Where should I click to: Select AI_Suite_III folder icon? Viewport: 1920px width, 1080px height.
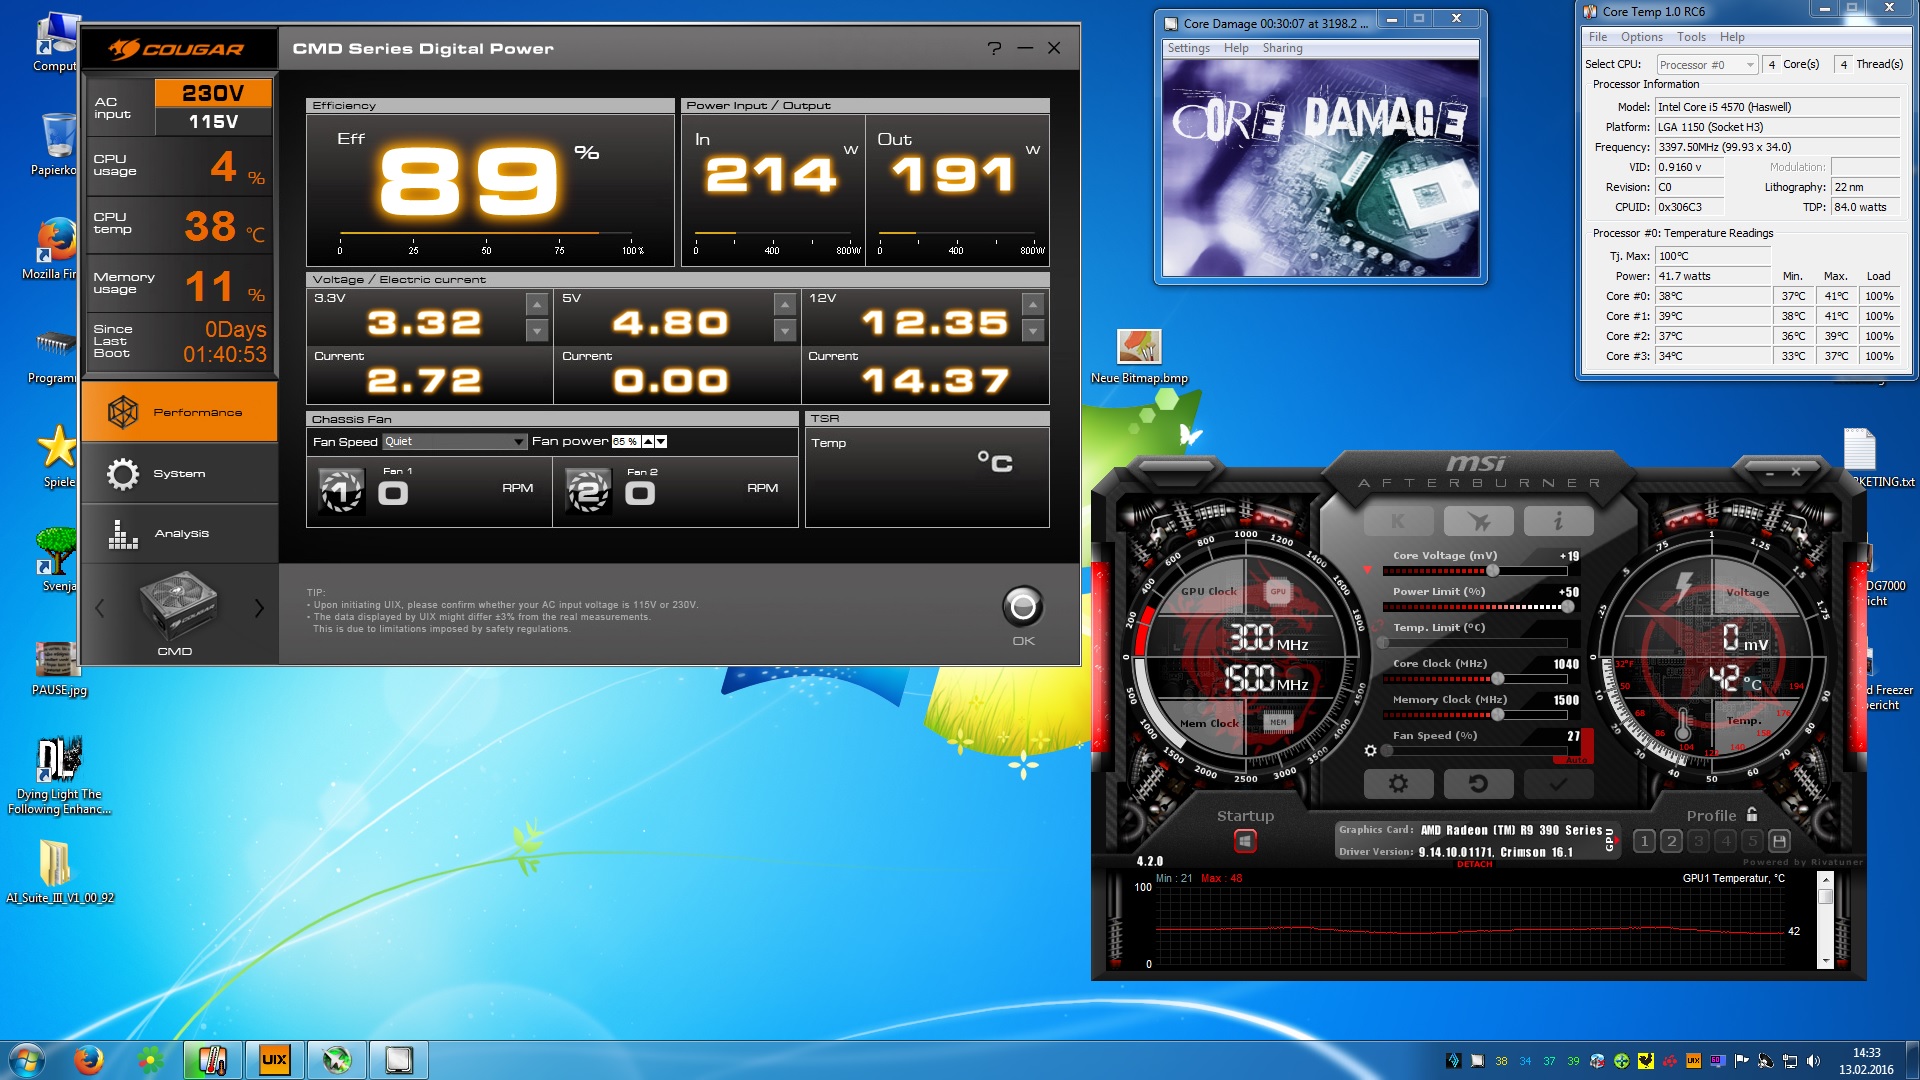(59, 871)
